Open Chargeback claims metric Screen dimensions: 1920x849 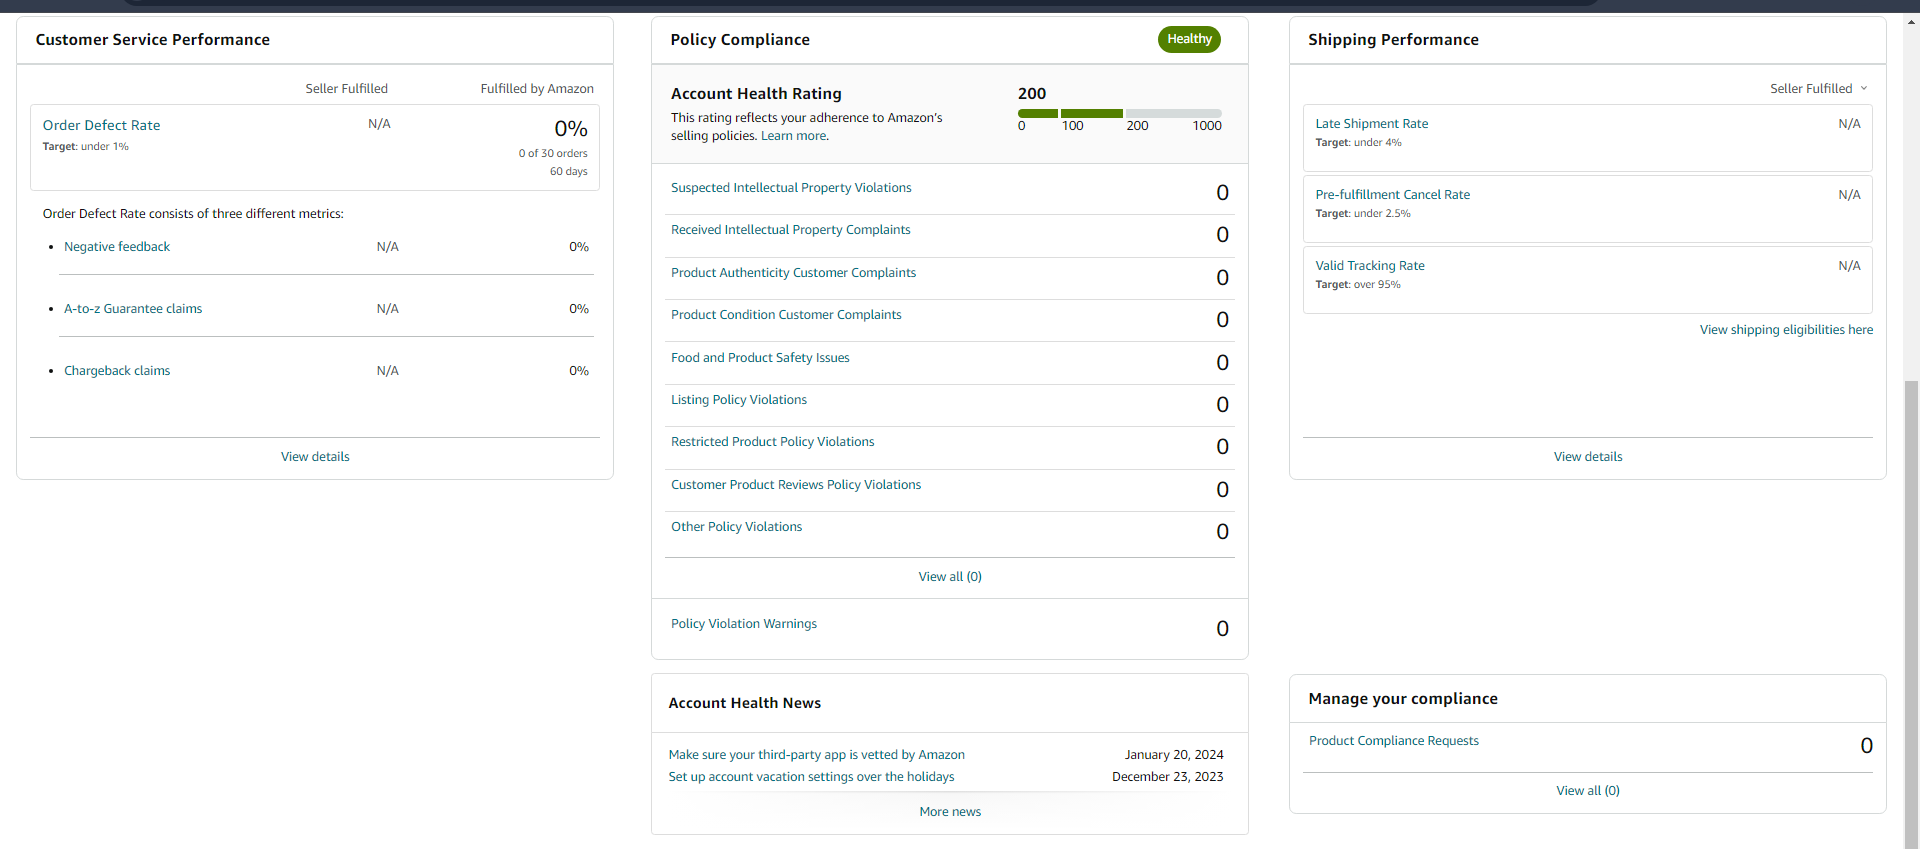pyautogui.click(x=117, y=371)
